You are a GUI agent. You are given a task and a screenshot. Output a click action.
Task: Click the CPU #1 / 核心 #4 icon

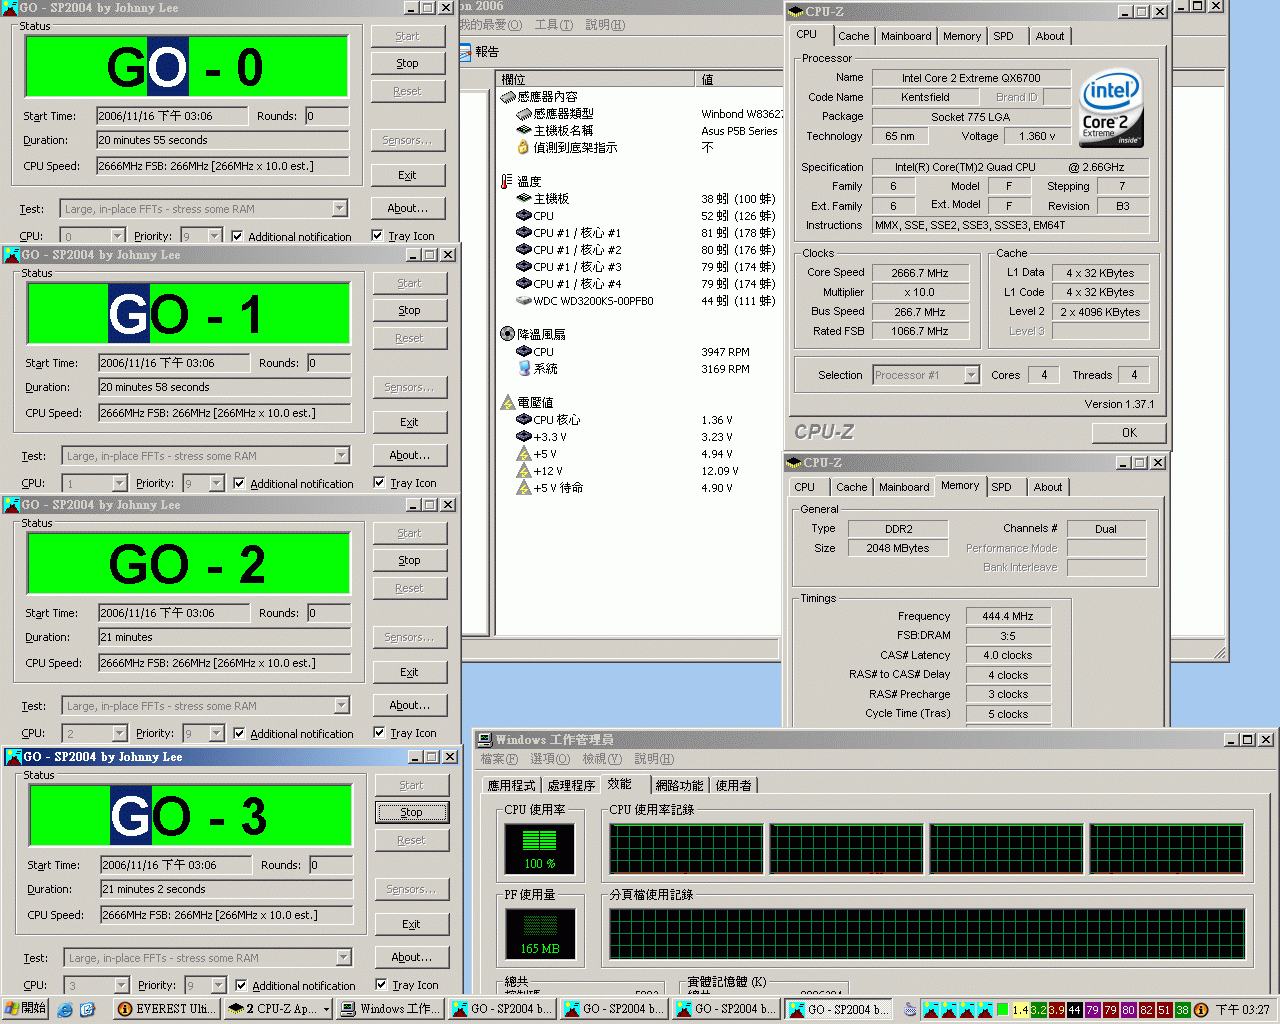pyautogui.click(x=524, y=284)
